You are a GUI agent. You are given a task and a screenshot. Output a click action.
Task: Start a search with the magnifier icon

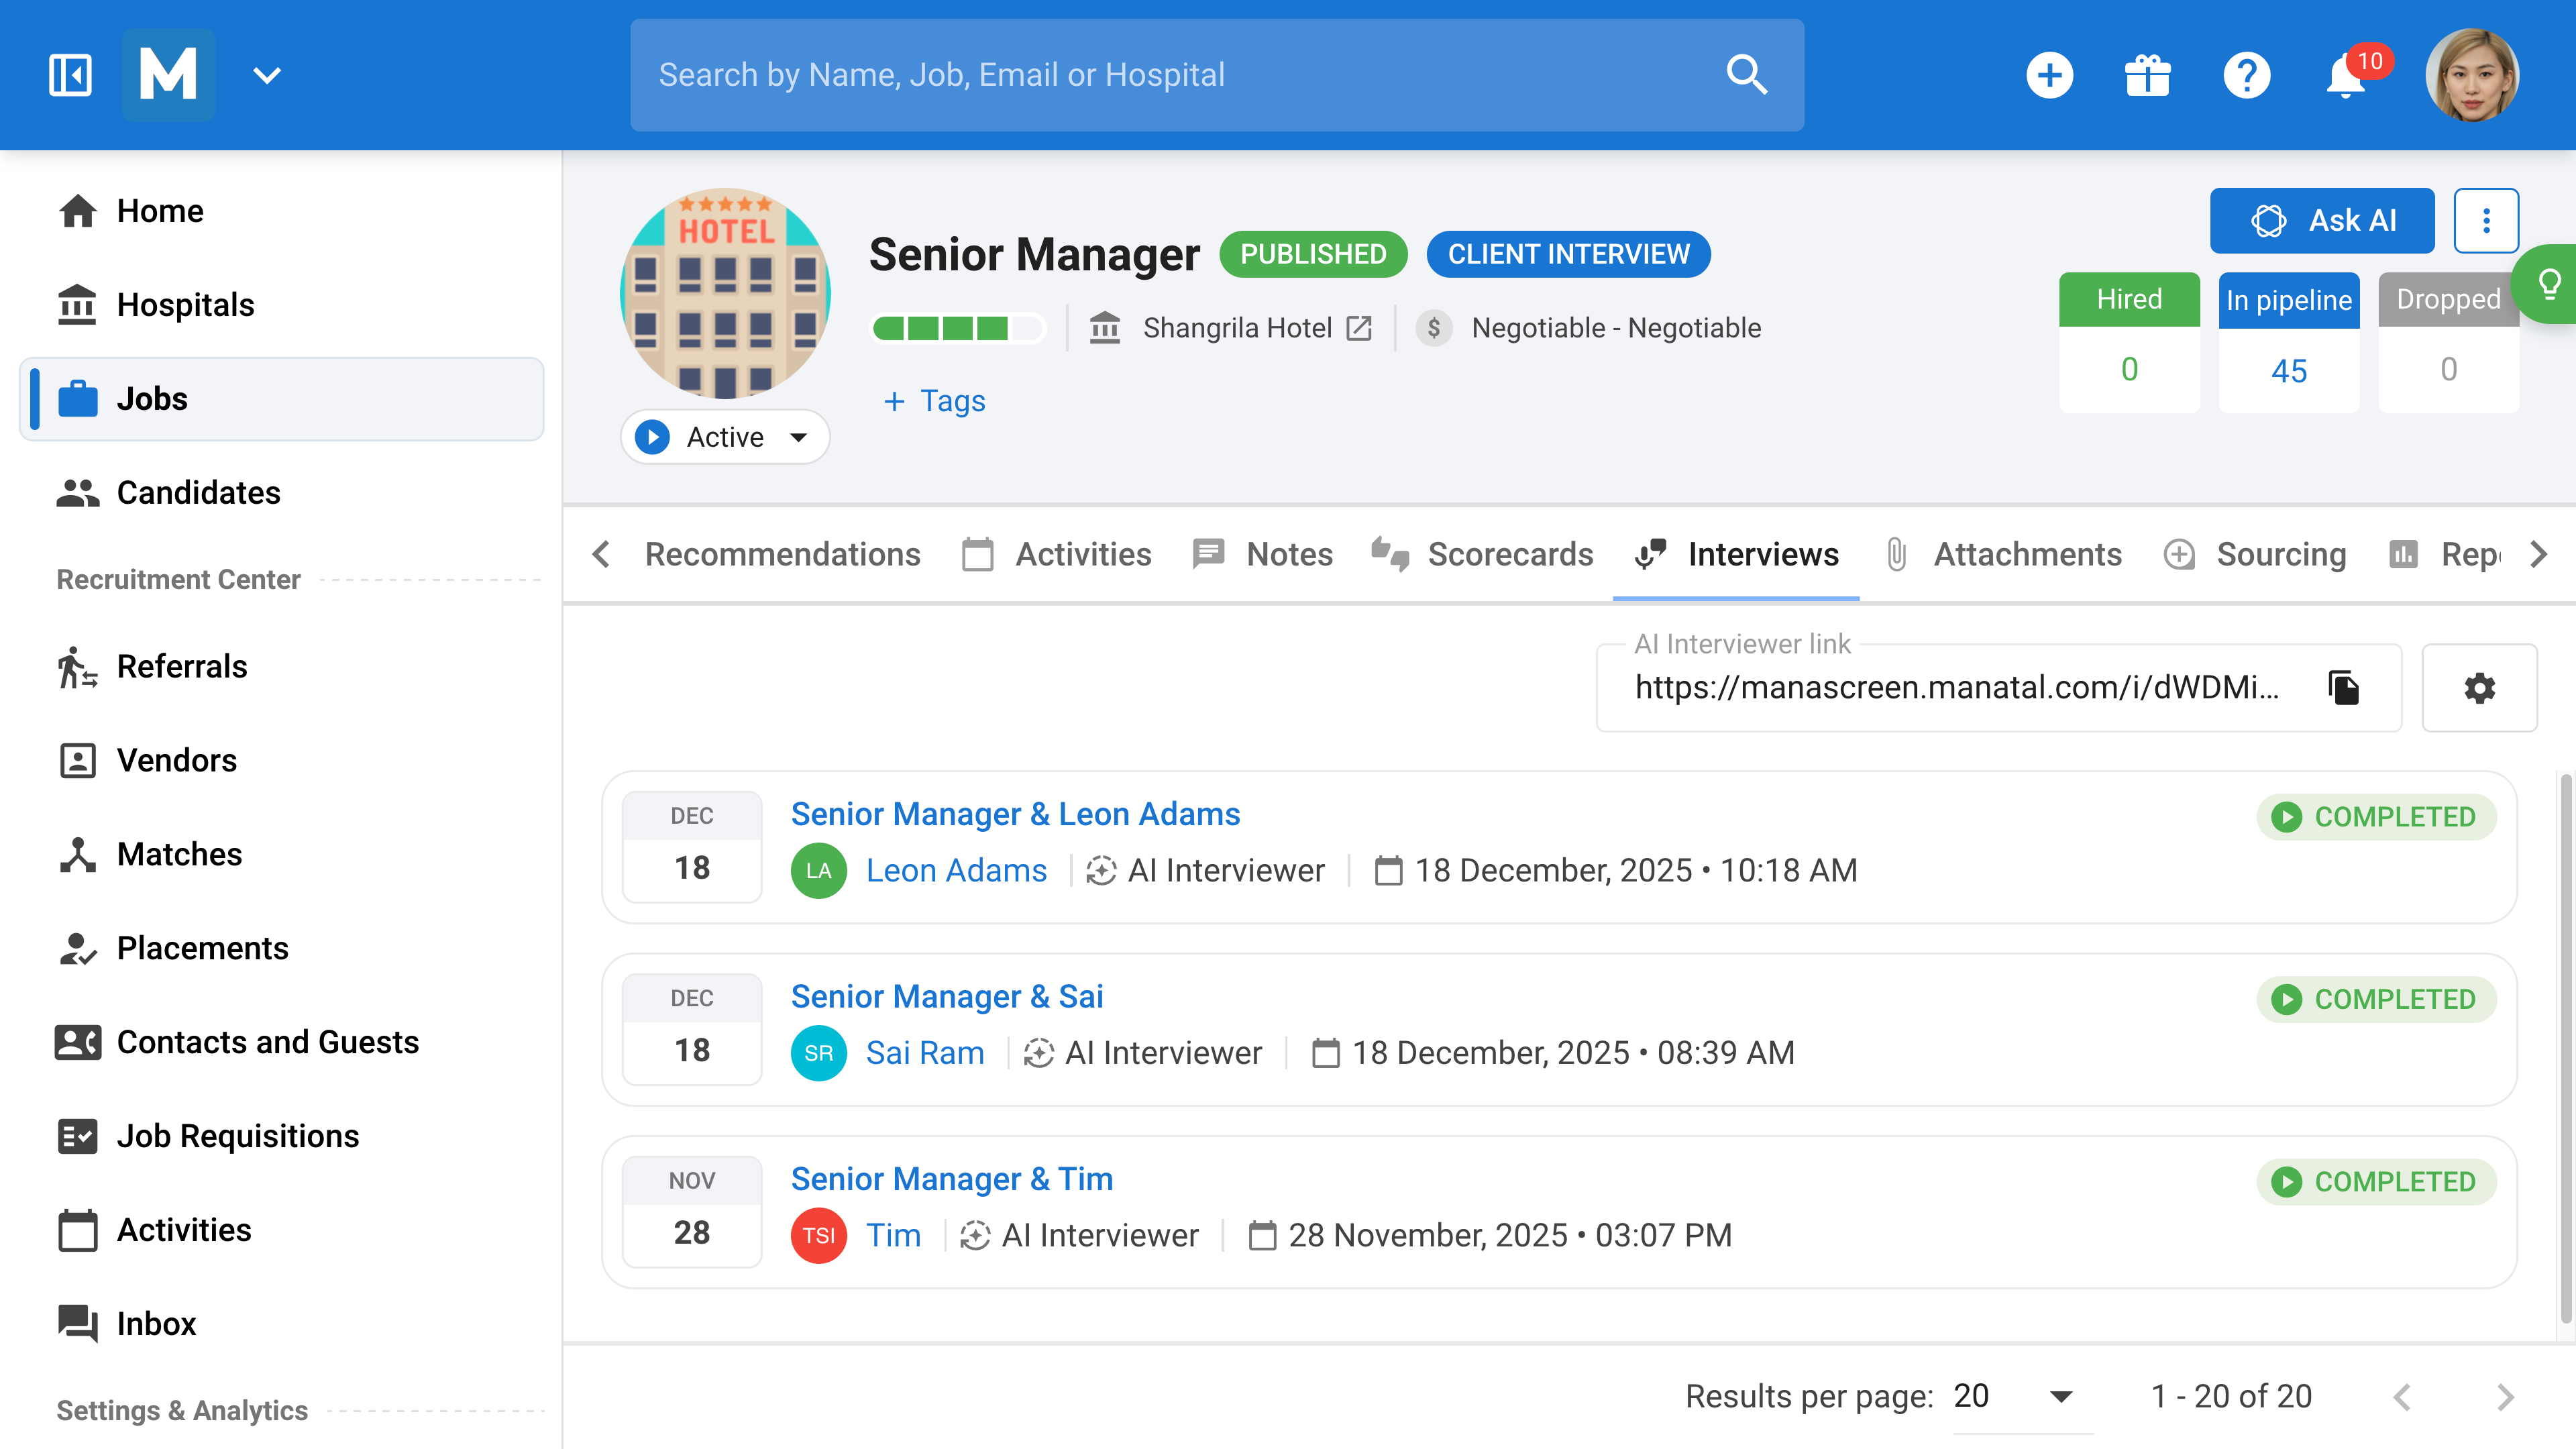click(x=1746, y=74)
